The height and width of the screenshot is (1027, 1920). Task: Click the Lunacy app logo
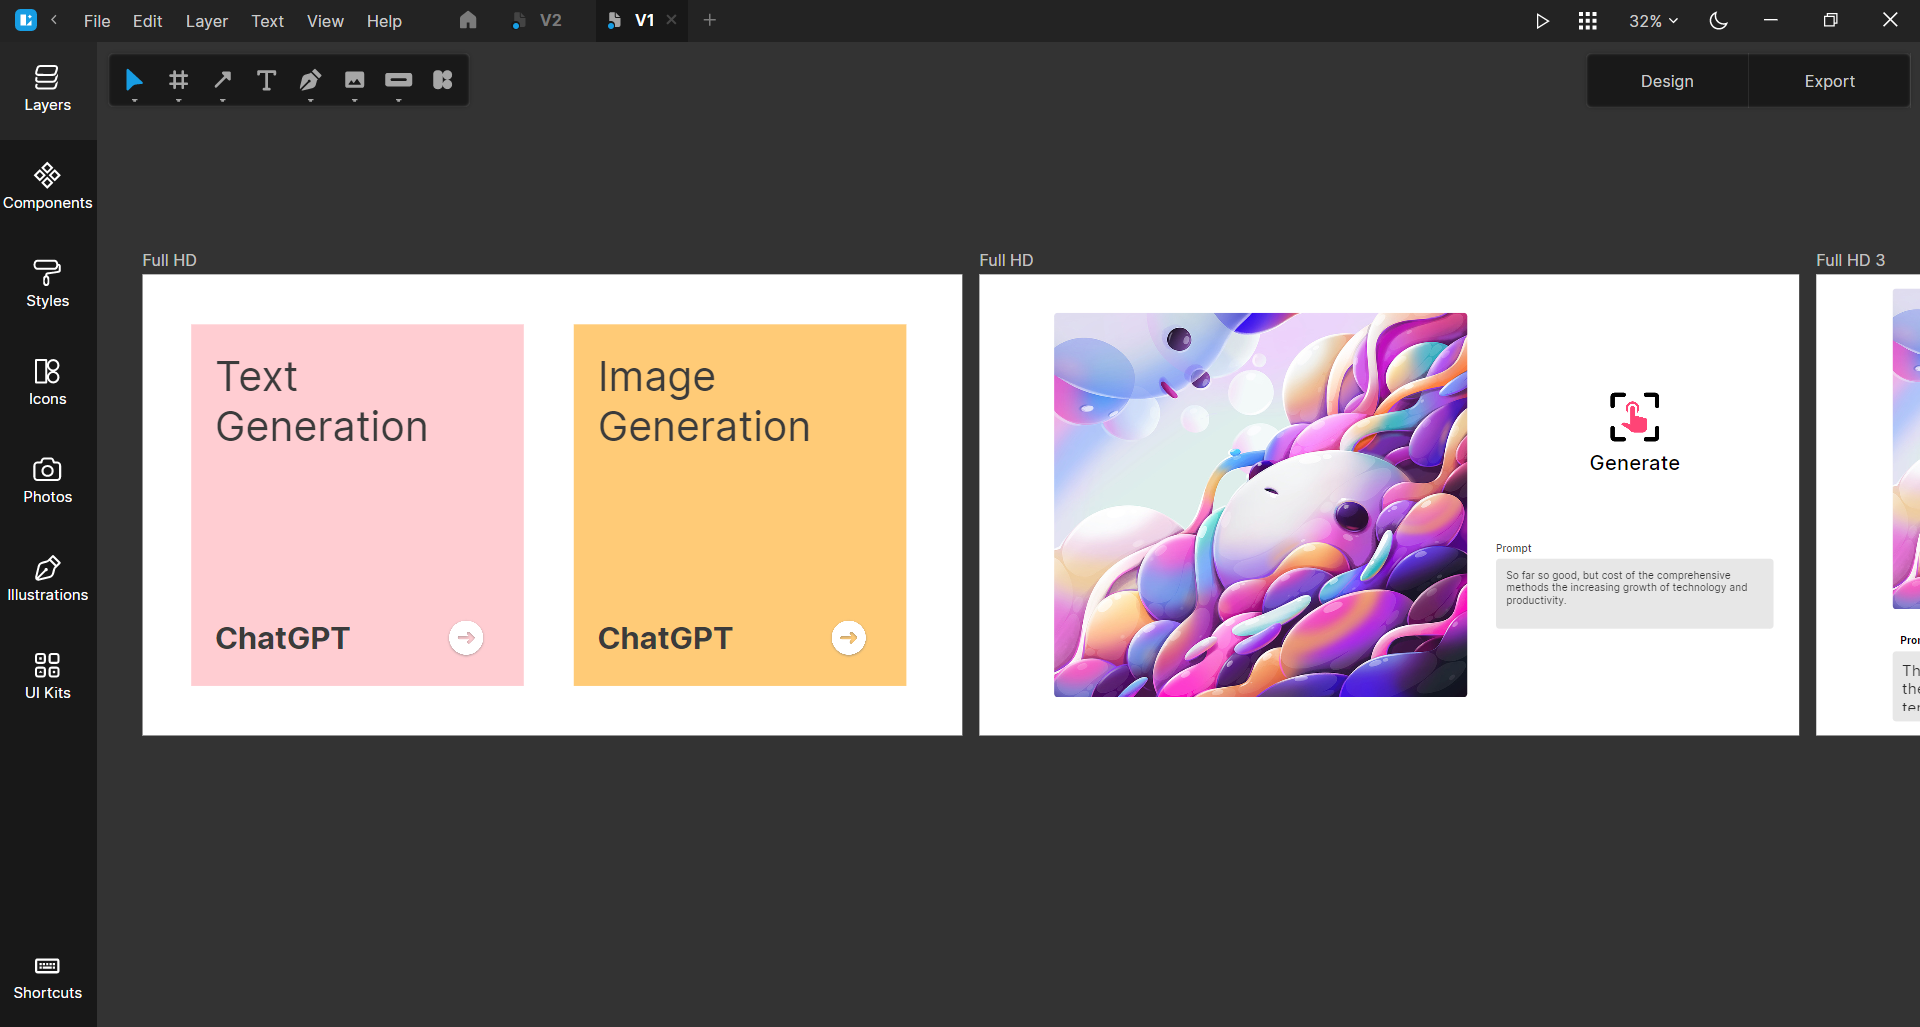click(x=26, y=20)
